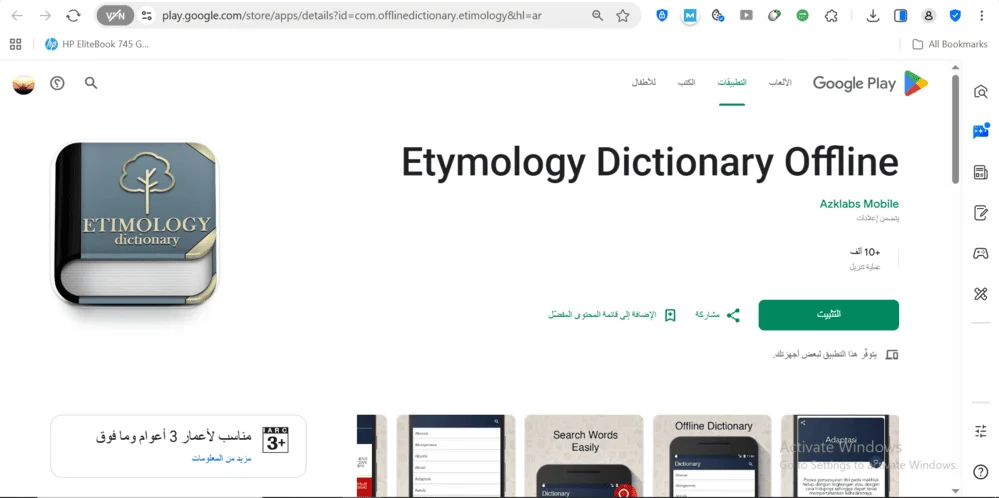Screen dimensions: 999x498
Task: Open the apps grid in bookmarks bar
Action: click(15, 44)
